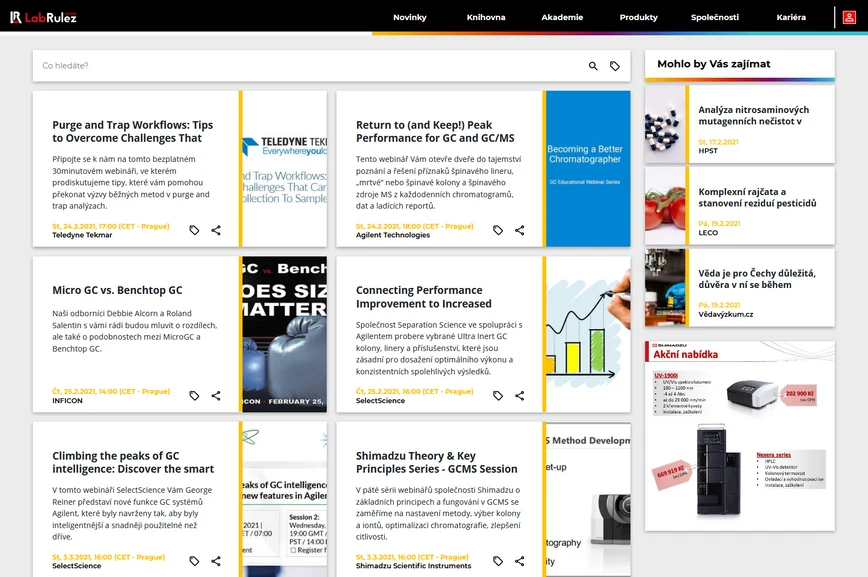The height and width of the screenshot is (577, 868).
Task: Share the Return to Peak Performance webinar
Action: 520,230
